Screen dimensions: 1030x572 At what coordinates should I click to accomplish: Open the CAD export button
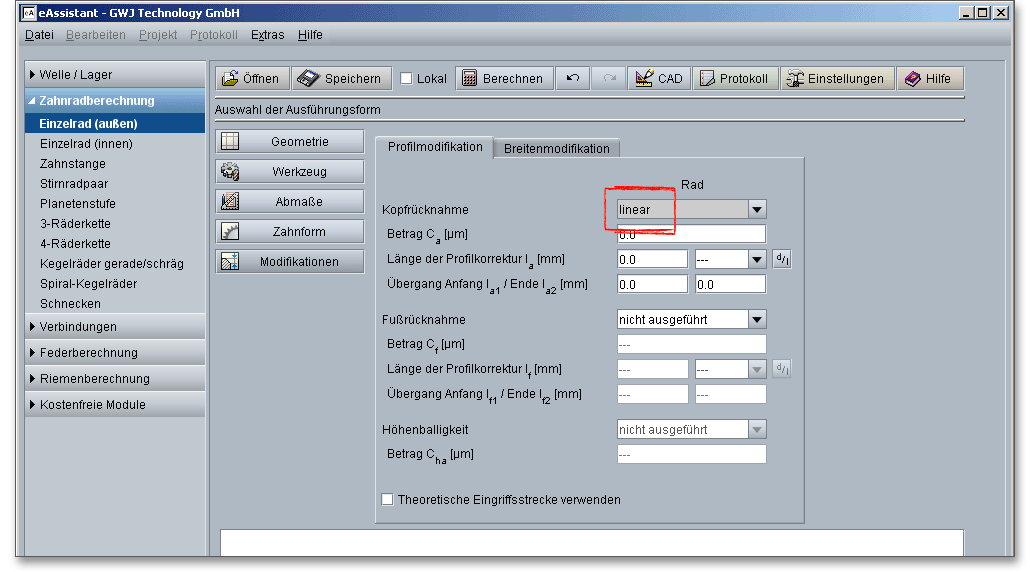pos(658,79)
